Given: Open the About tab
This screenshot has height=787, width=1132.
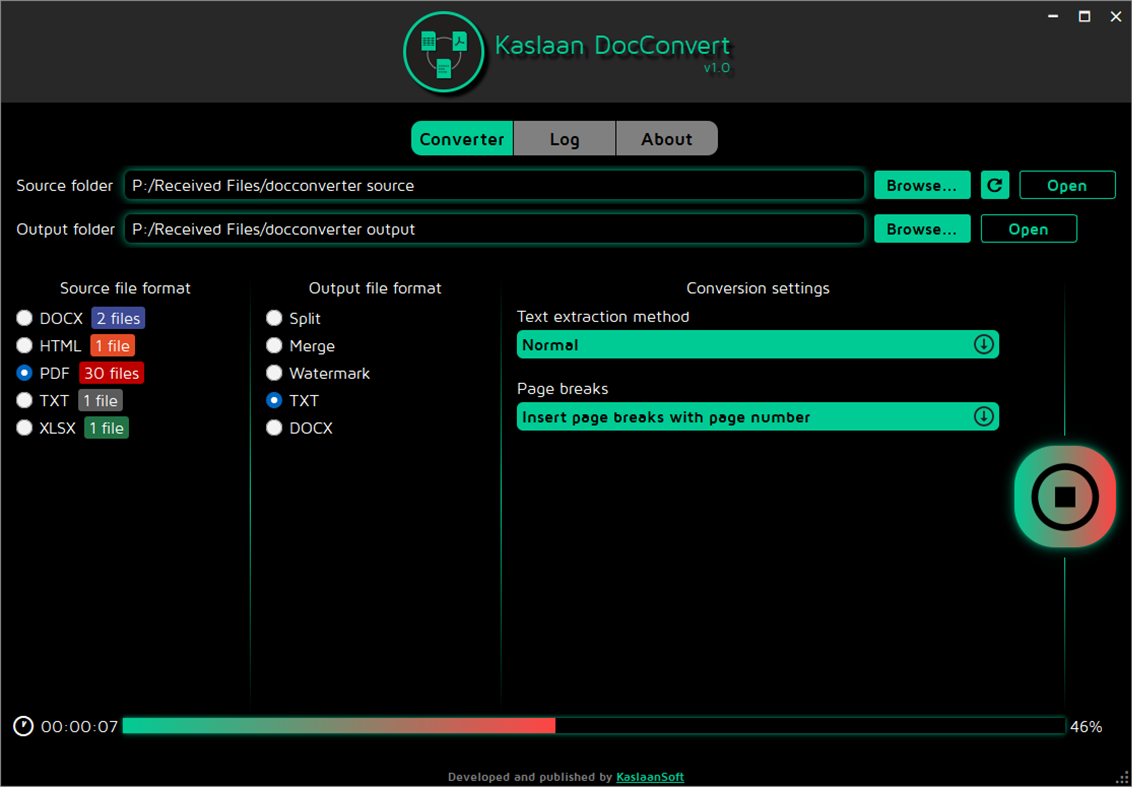Looking at the screenshot, I should coord(666,138).
